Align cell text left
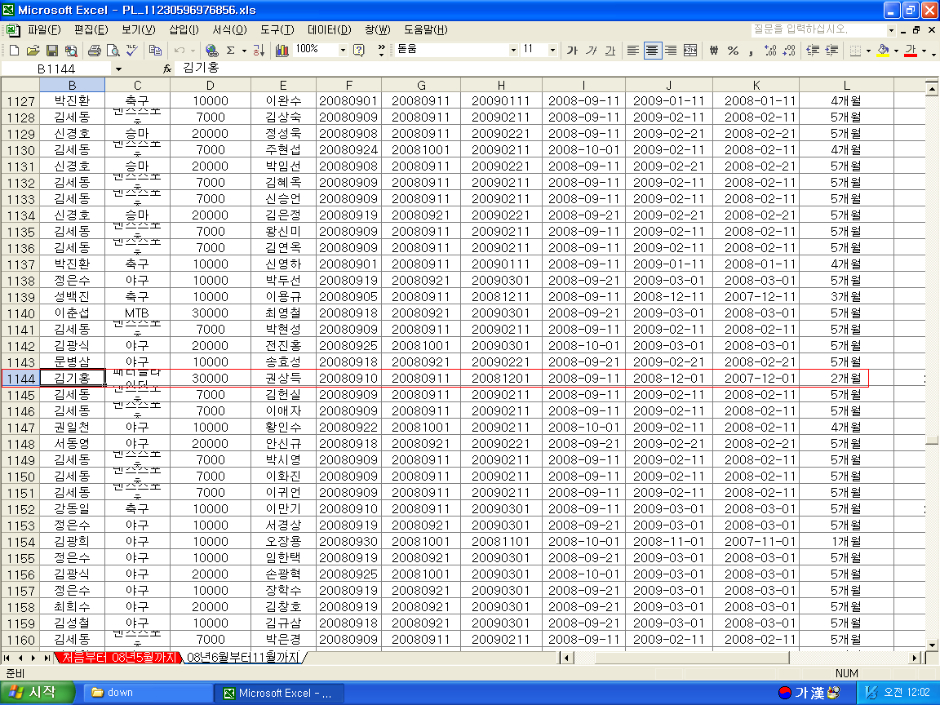Viewport: 940px width, 705px height. [633, 50]
